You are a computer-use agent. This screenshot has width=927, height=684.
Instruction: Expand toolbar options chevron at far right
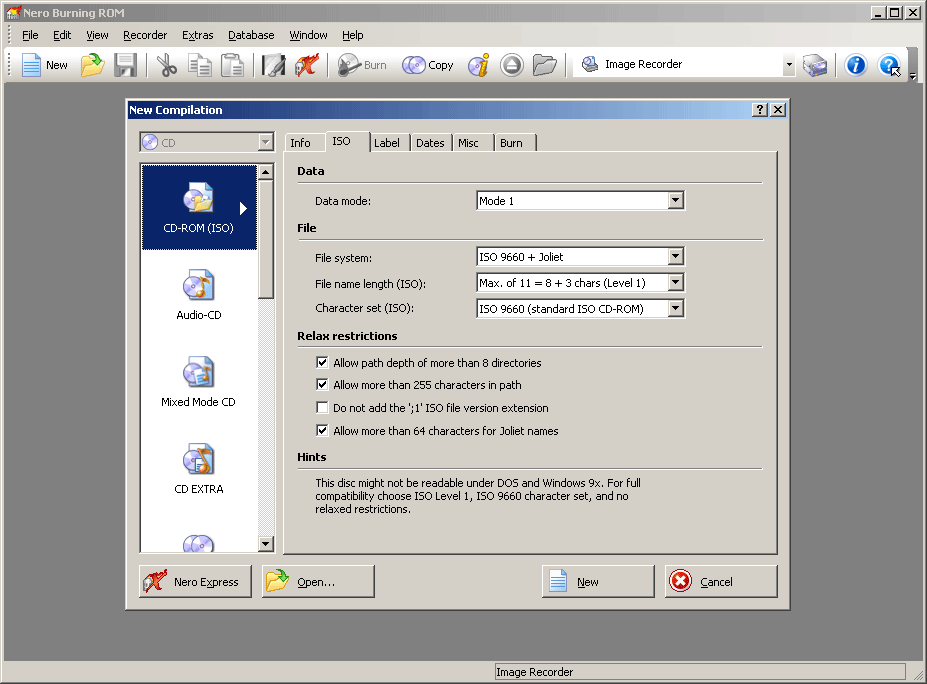(913, 76)
